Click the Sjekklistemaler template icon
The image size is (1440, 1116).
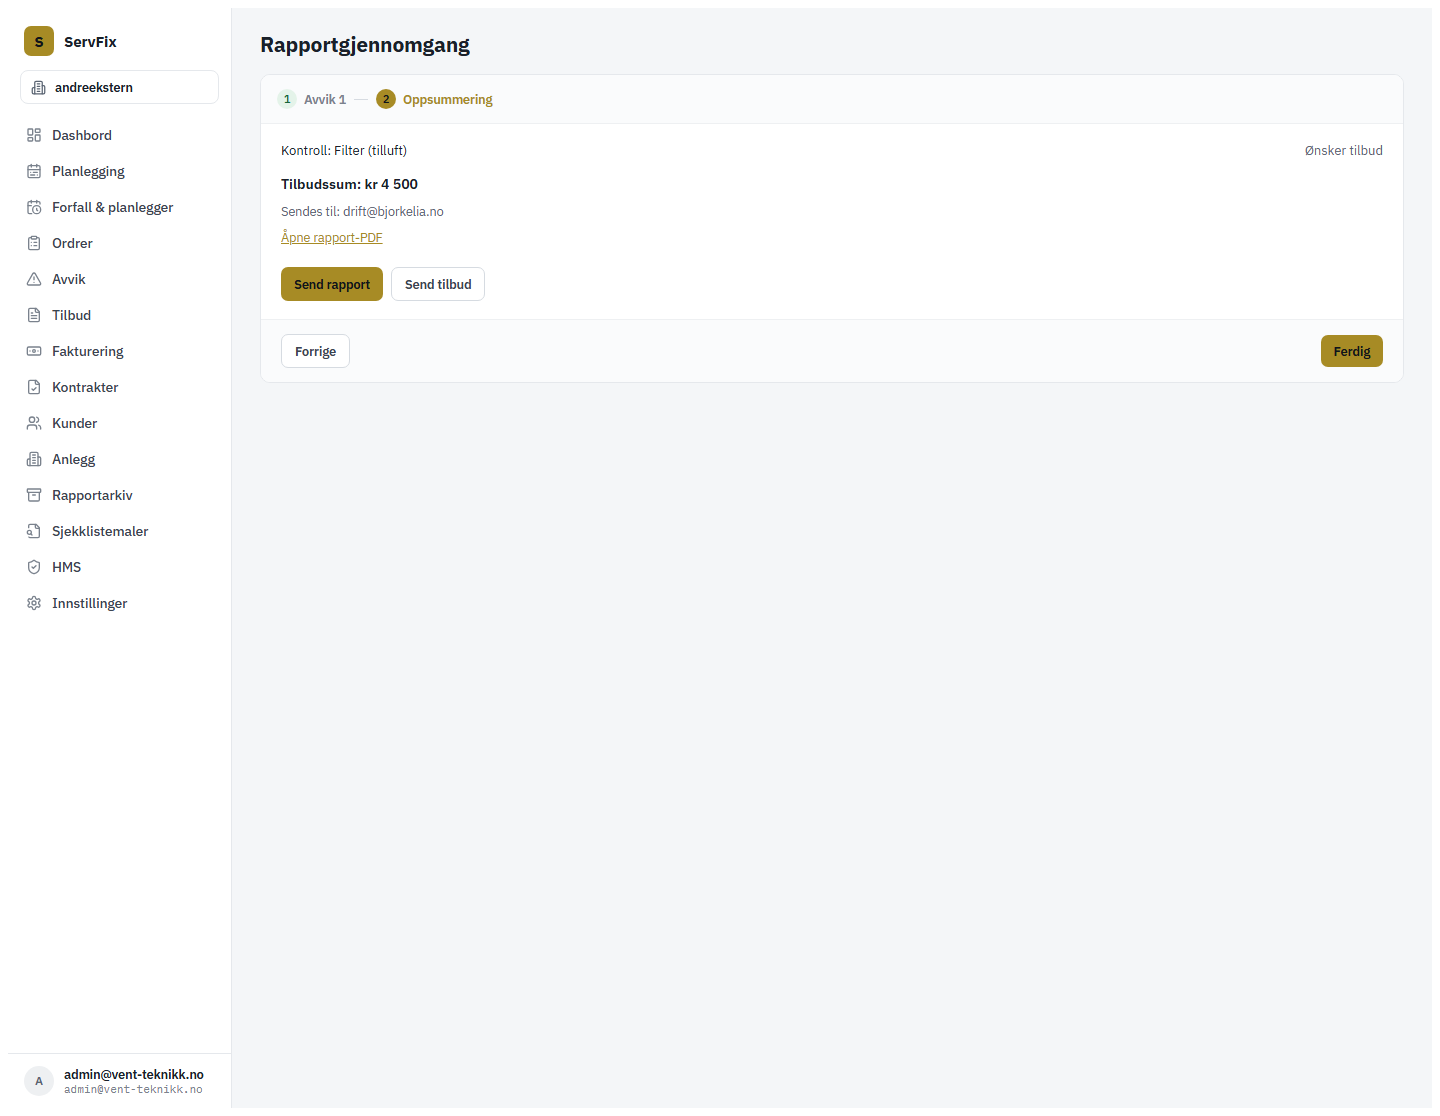[x=34, y=531]
